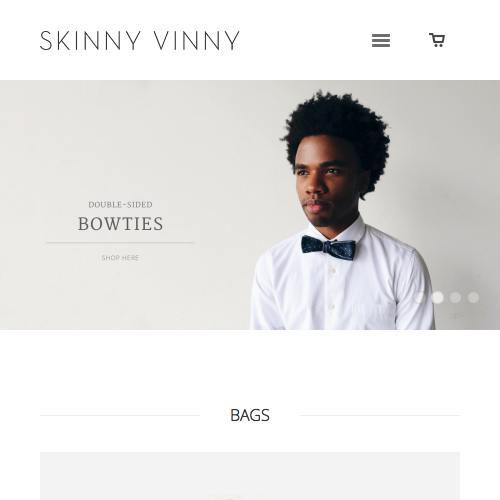
Task: Switch to the third carousel slide dot
Action: click(455, 297)
